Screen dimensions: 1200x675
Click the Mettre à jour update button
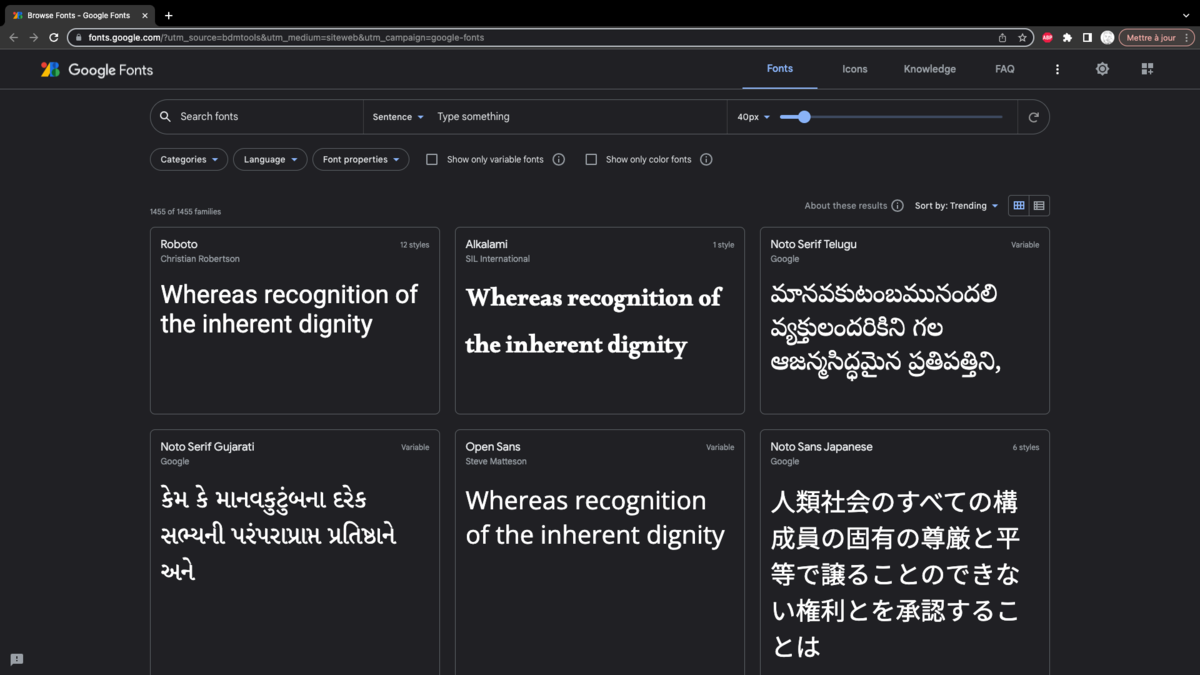(1156, 38)
